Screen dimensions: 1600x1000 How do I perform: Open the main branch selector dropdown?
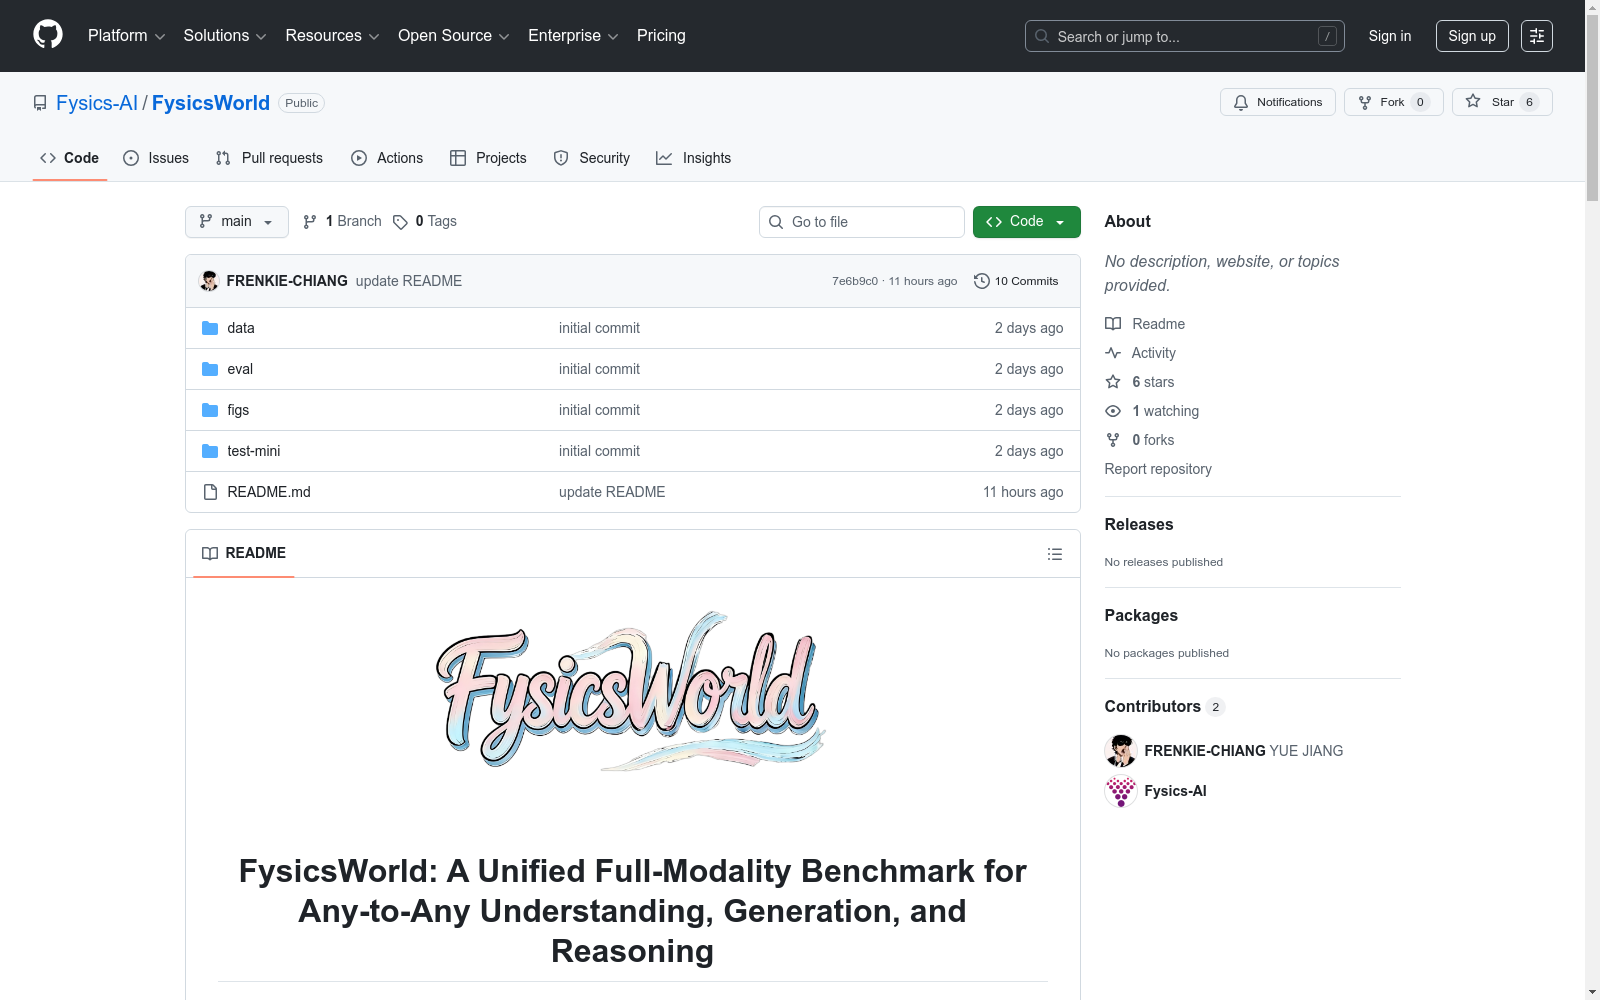pyautogui.click(x=237, y=222)
